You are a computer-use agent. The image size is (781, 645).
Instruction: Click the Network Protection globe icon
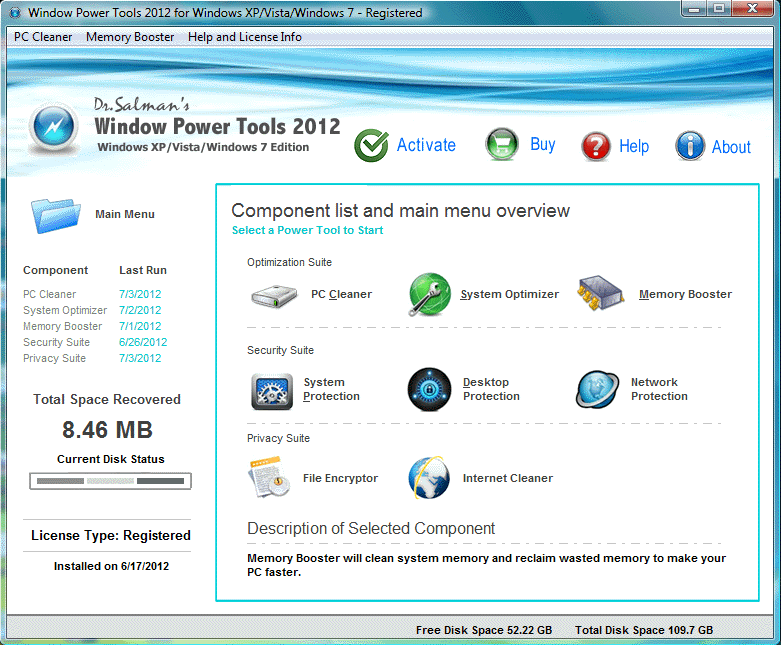coord(597,389)
